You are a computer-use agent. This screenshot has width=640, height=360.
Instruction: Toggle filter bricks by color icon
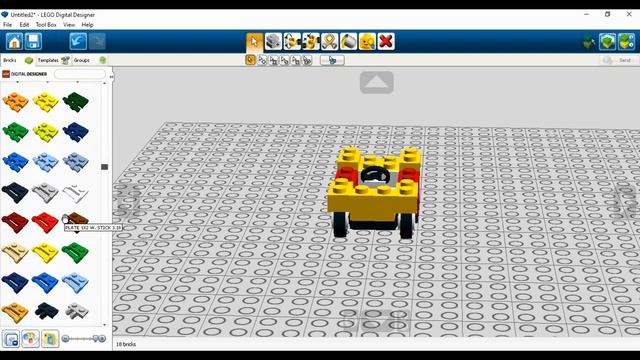31,339
